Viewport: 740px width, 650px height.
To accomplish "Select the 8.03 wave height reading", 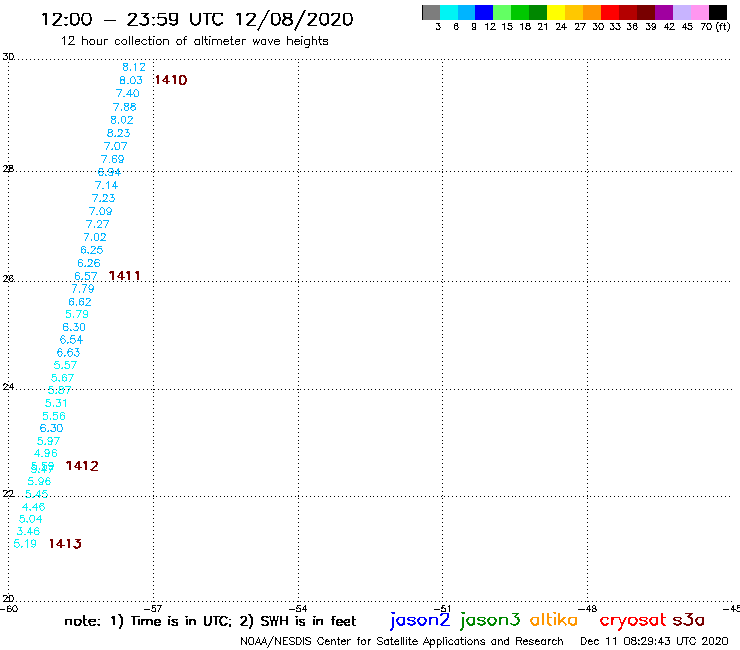I will [131, 80].
